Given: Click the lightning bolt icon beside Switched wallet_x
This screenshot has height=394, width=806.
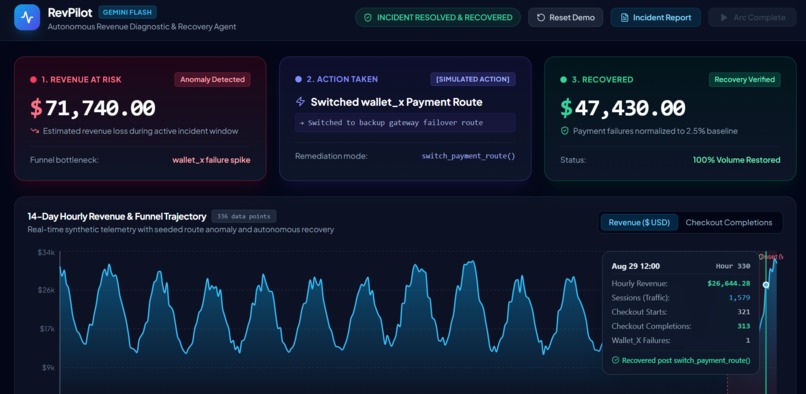Looking at the screenshot, I should (300, 102).
